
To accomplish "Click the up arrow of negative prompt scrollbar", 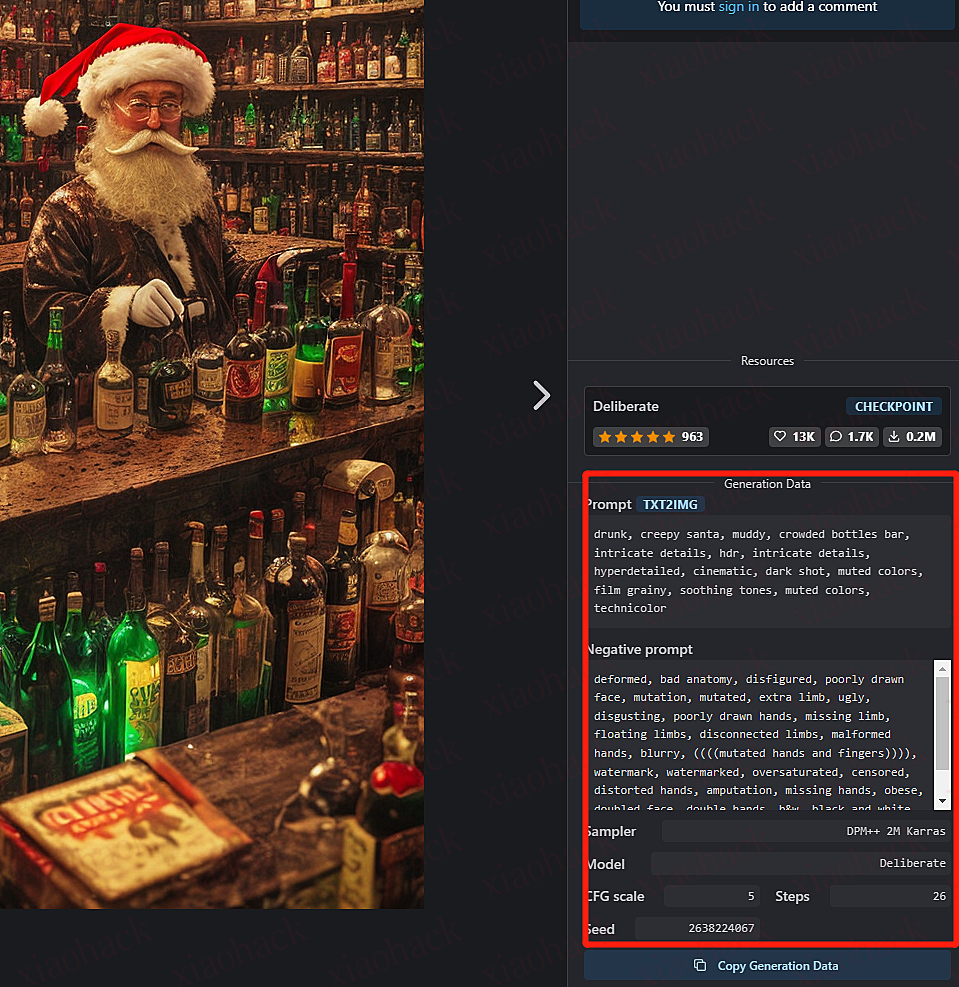I will click(x=942, y=668).
